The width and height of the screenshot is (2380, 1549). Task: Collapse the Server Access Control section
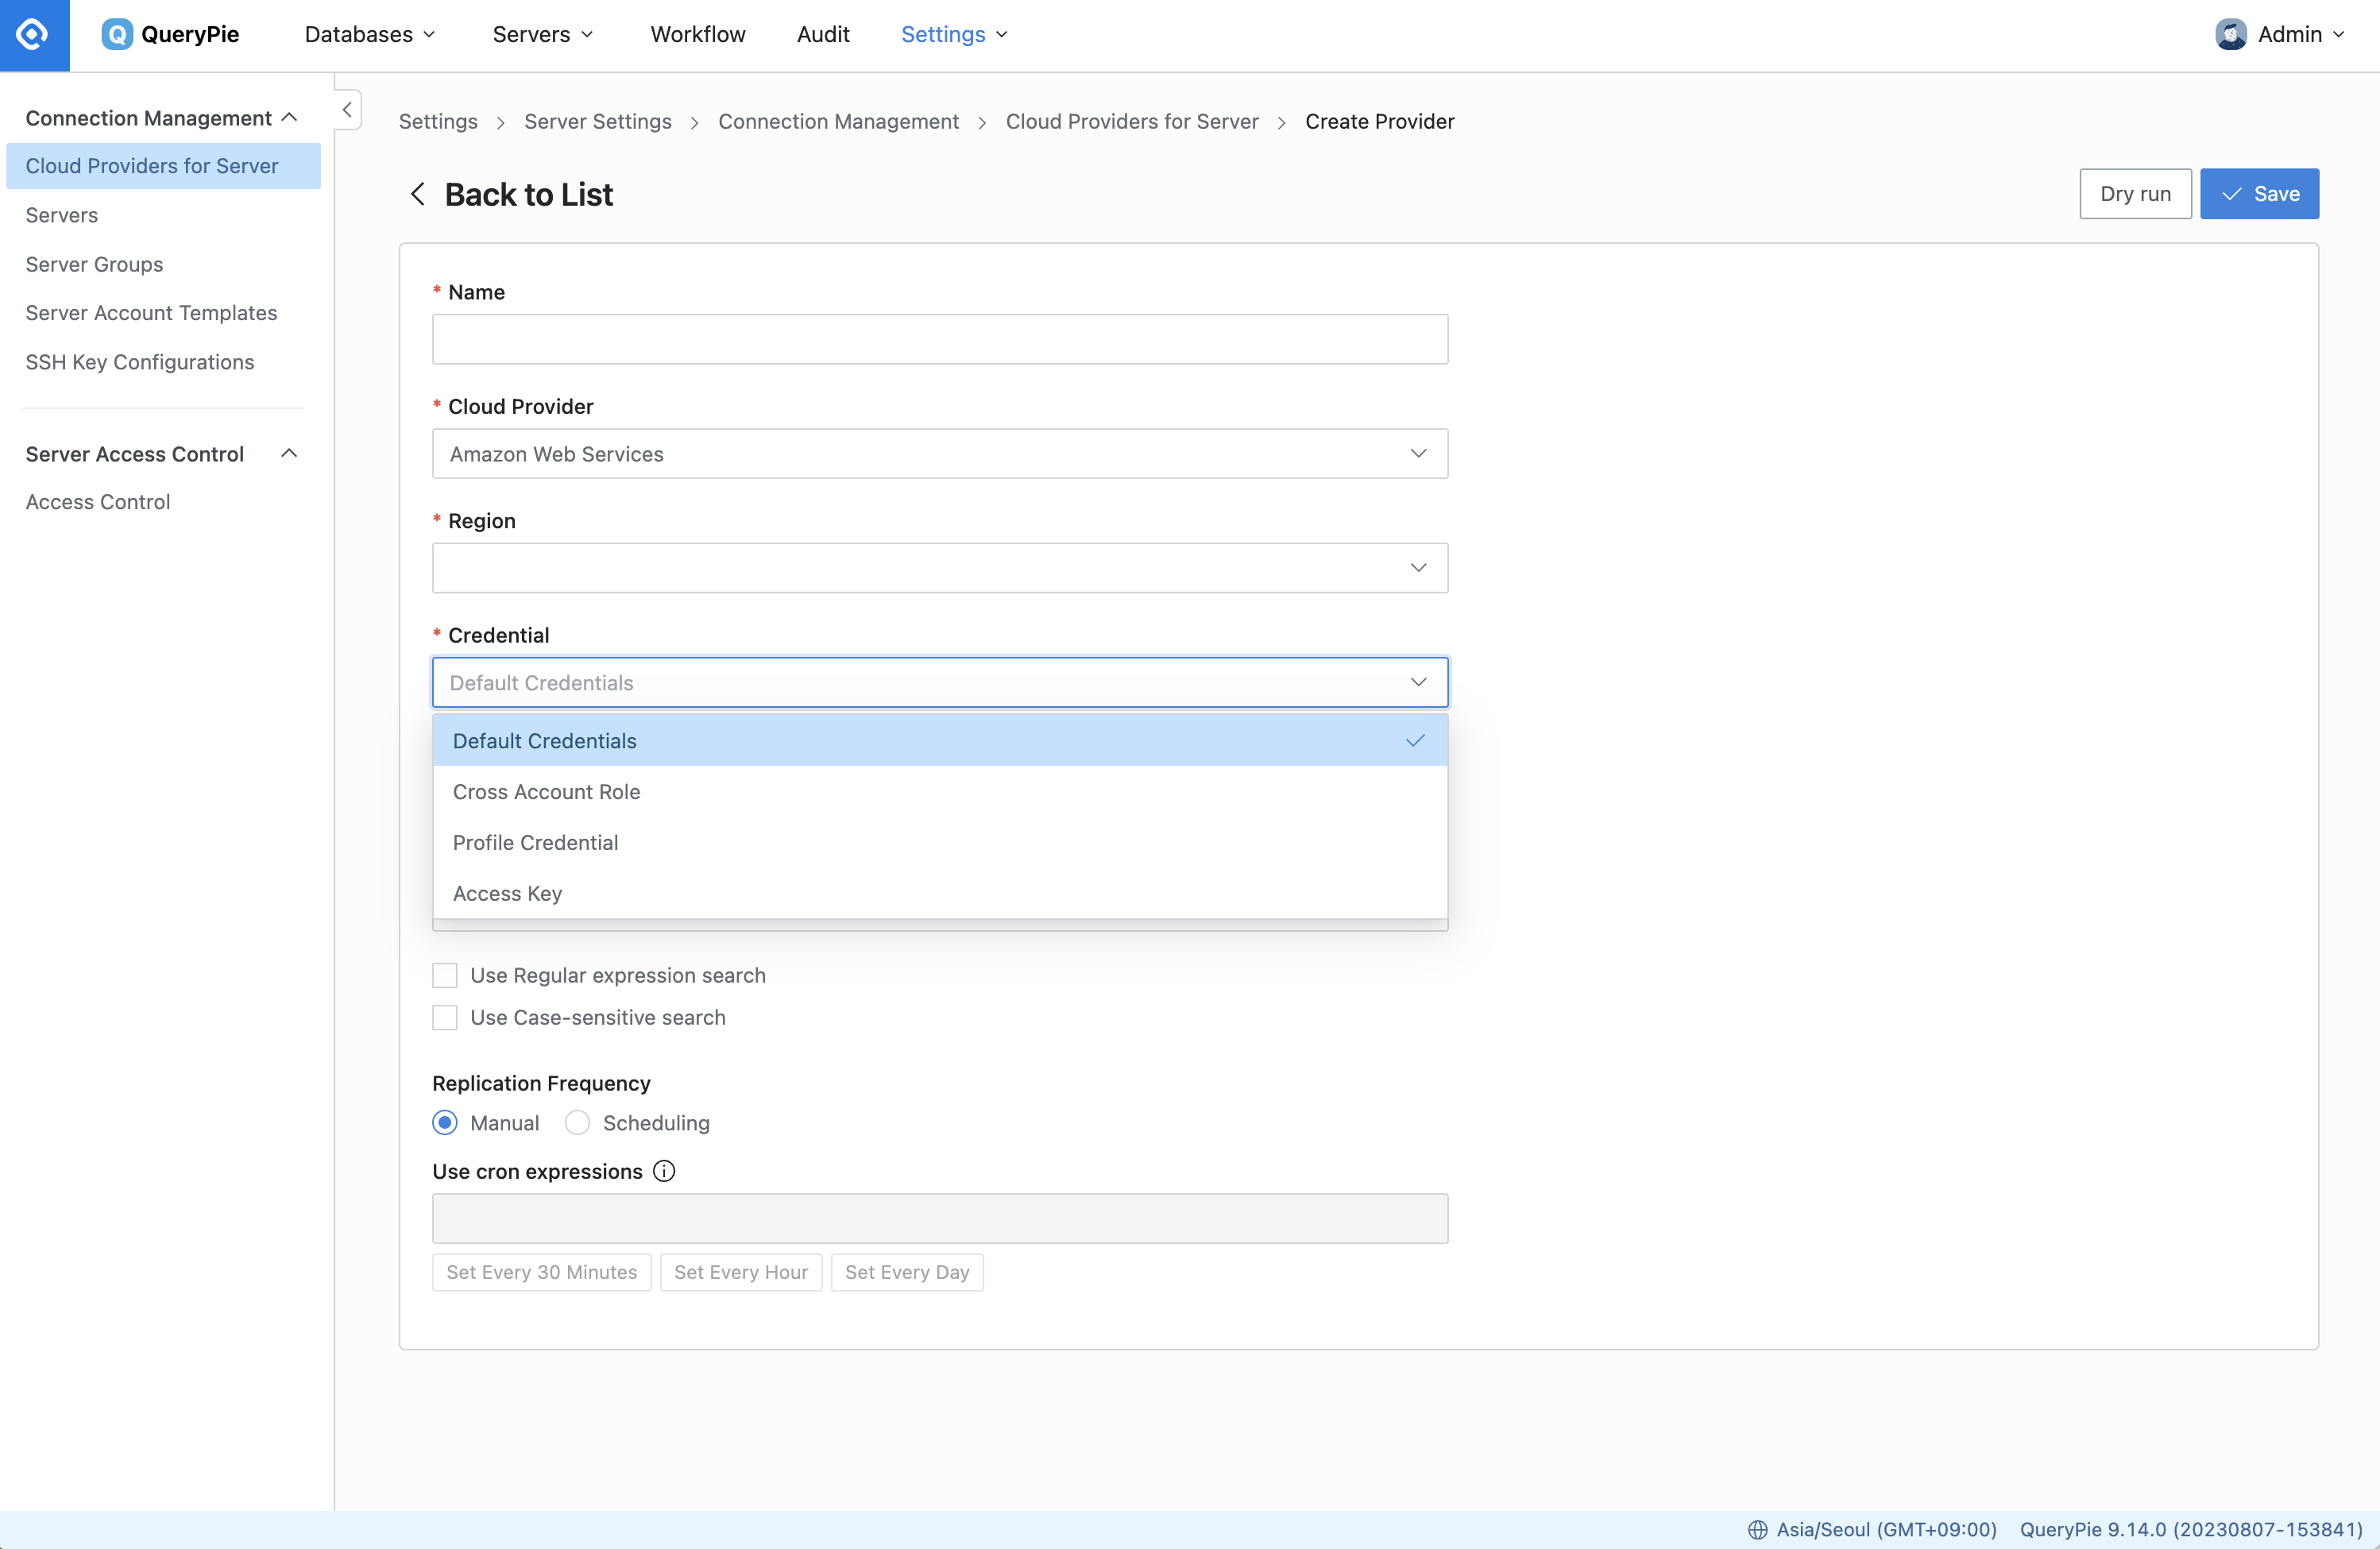coord(290,454)
